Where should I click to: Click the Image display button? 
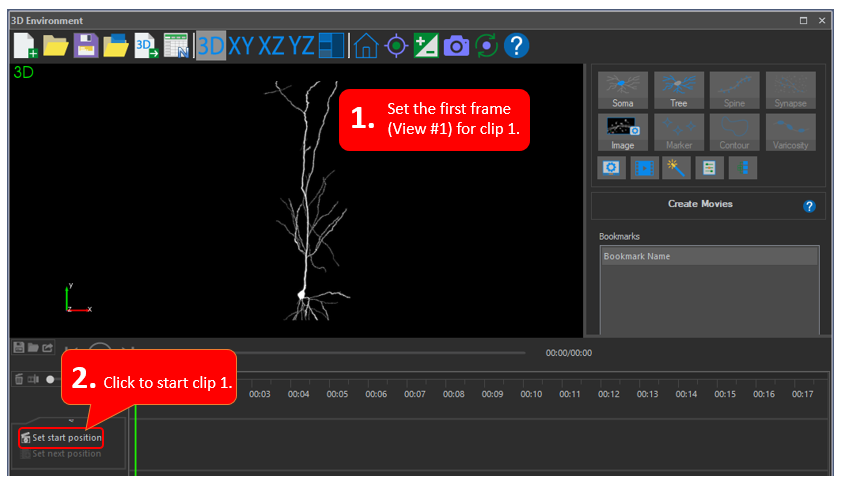coord(622,133)
